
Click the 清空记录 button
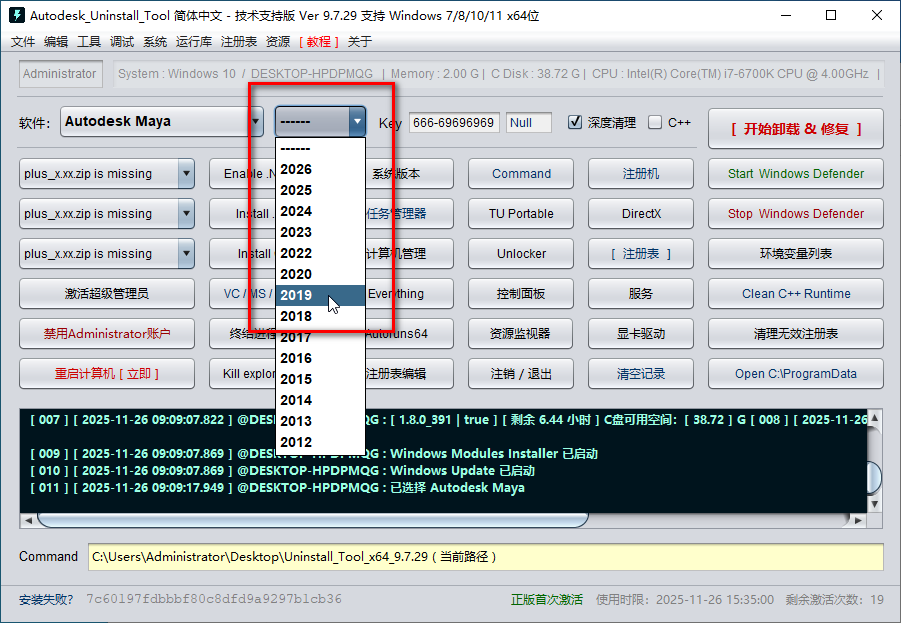pos(641,374)
